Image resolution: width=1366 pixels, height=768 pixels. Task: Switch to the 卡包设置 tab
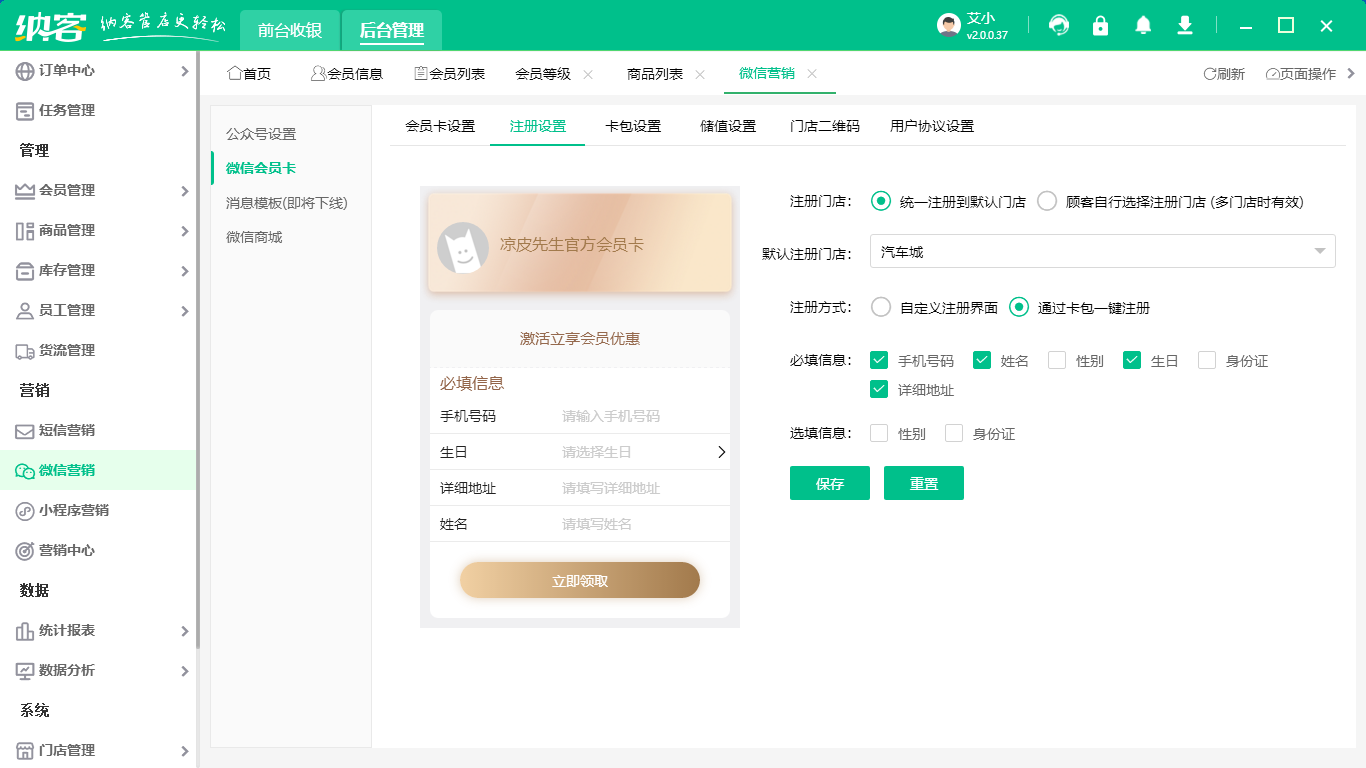tap(633, 126)
